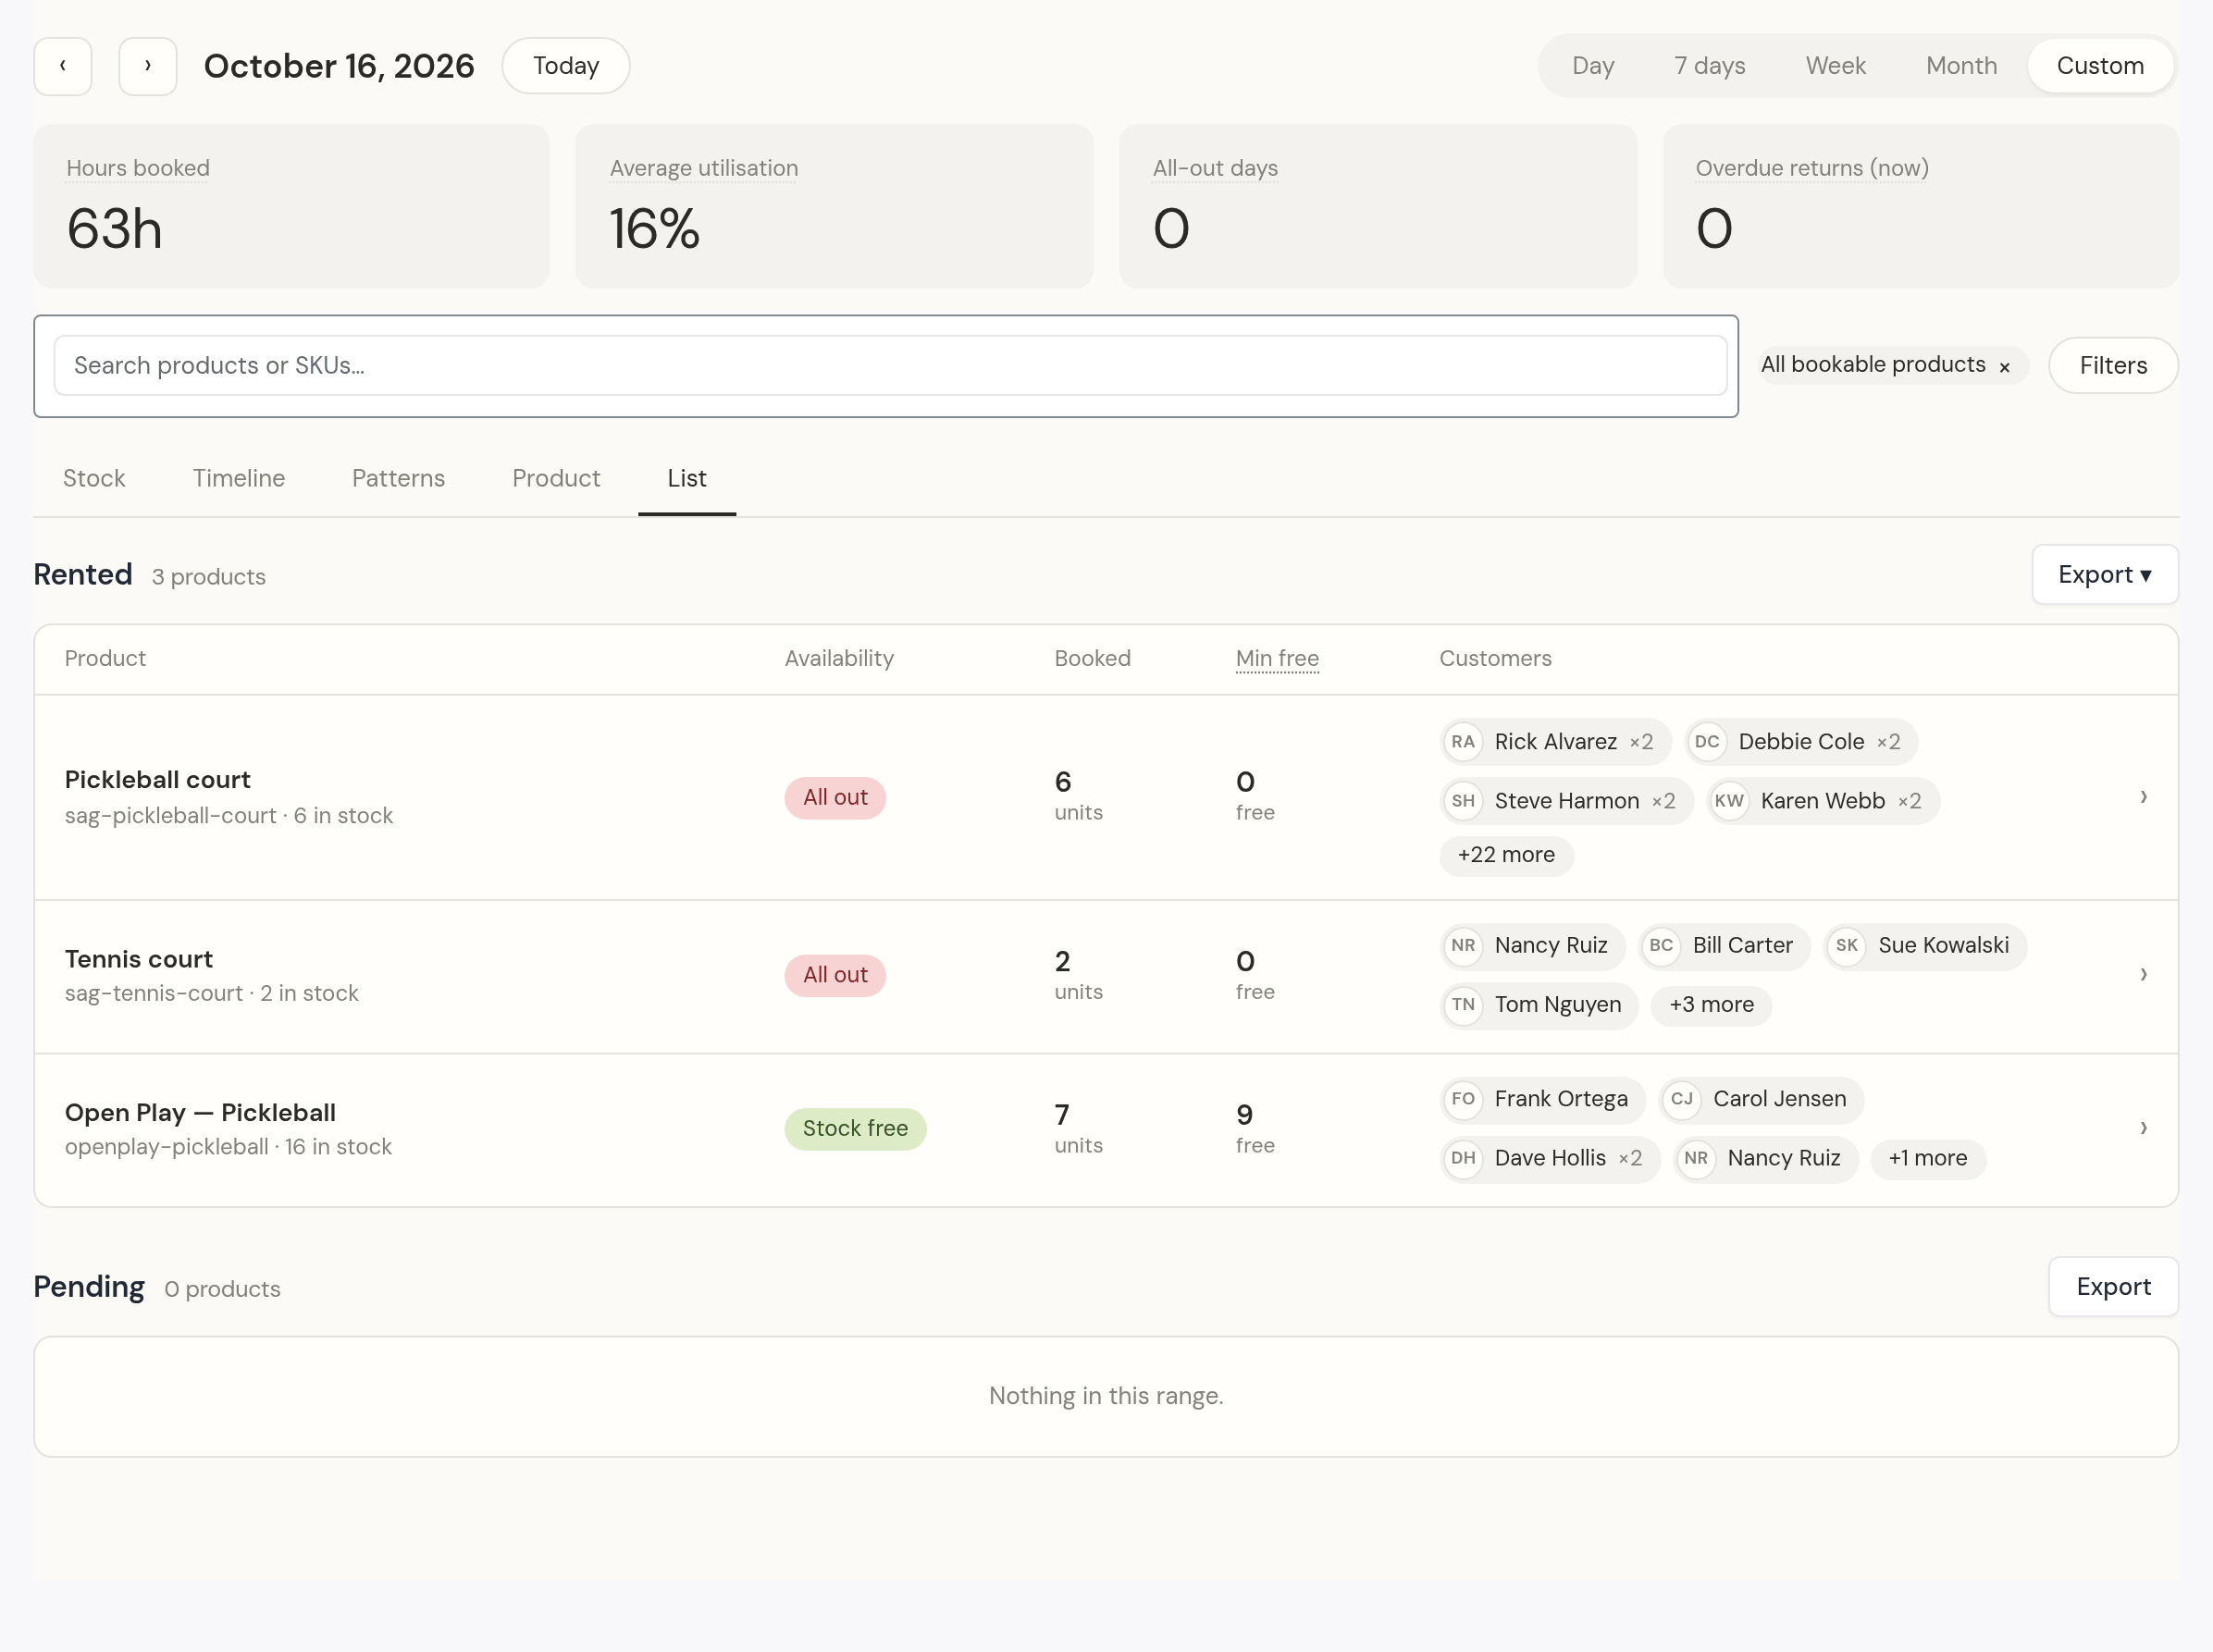Select Nancy Ruiz chip in Tennis court row
Viewport: 2213px width, 1652px height.
coord(1532,946)
